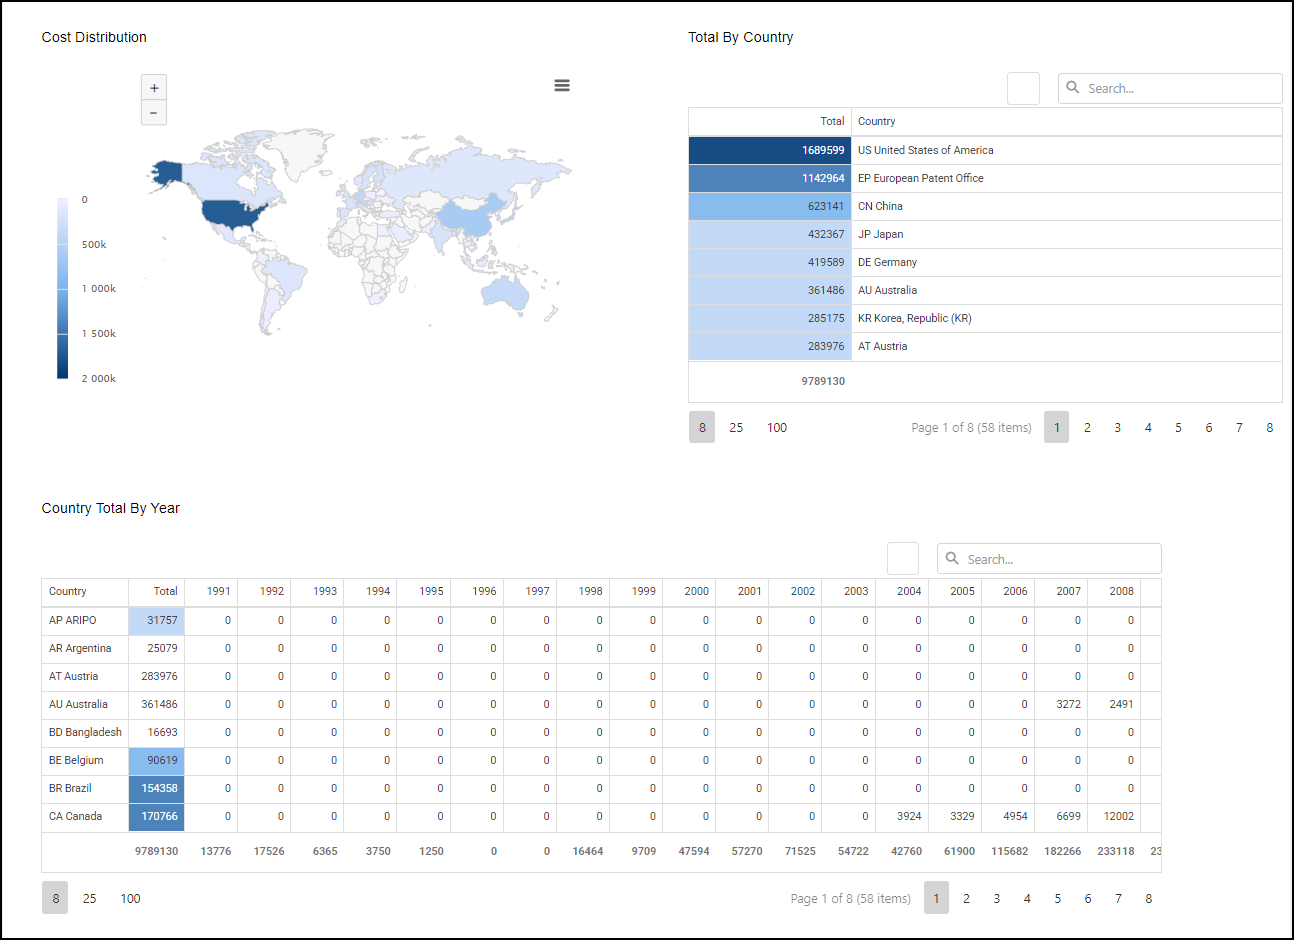Zoom out on the world map

[x=154, y=113]
